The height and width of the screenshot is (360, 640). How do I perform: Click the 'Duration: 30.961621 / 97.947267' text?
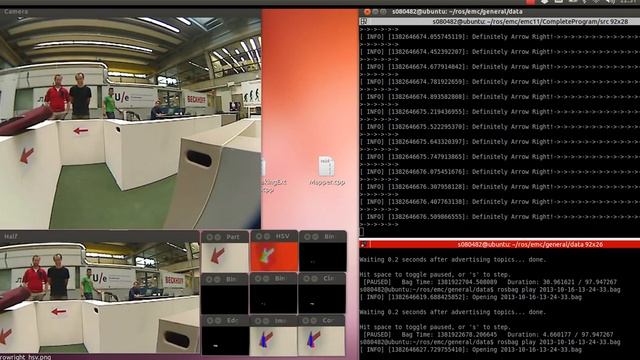(x=562, y=282)
